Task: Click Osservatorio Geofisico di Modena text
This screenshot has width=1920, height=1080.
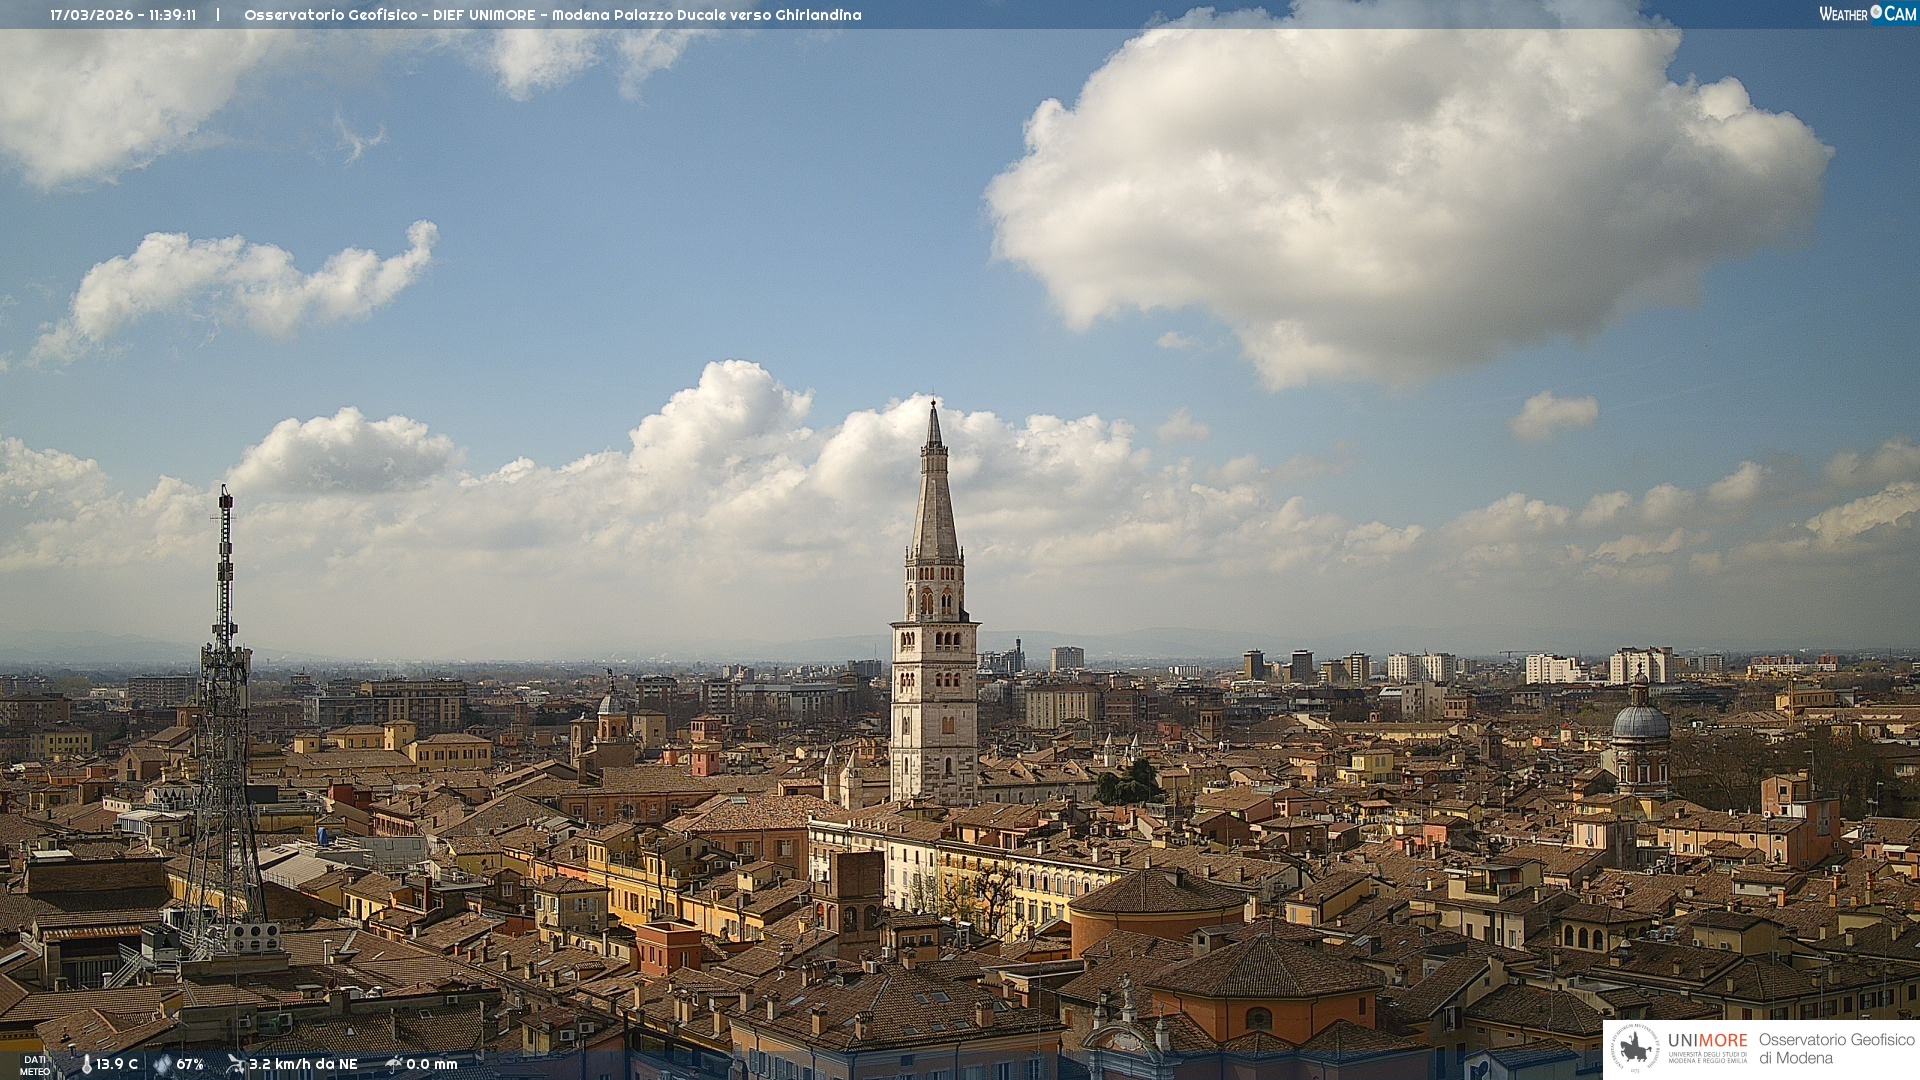Action: [1836, 1049]
